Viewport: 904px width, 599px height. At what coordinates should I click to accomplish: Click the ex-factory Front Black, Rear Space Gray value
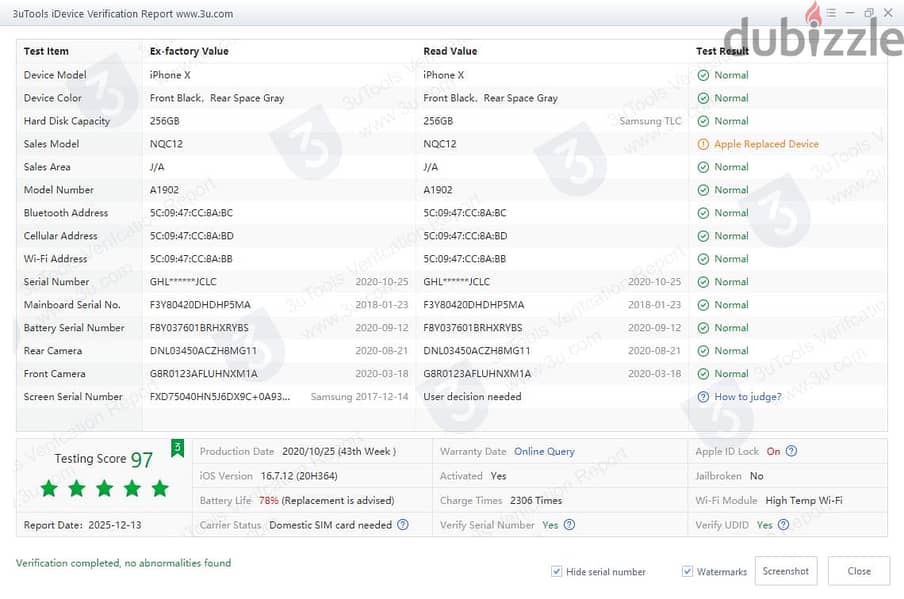click(217, 98)
